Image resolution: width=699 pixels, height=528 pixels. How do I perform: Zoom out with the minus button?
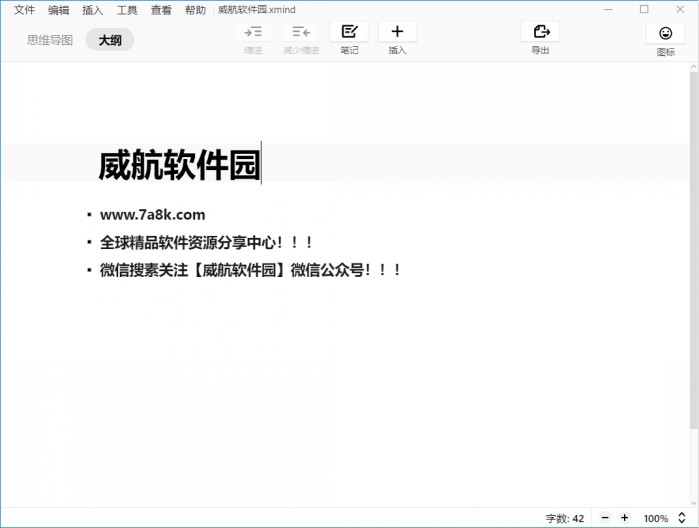coord(605,518)
